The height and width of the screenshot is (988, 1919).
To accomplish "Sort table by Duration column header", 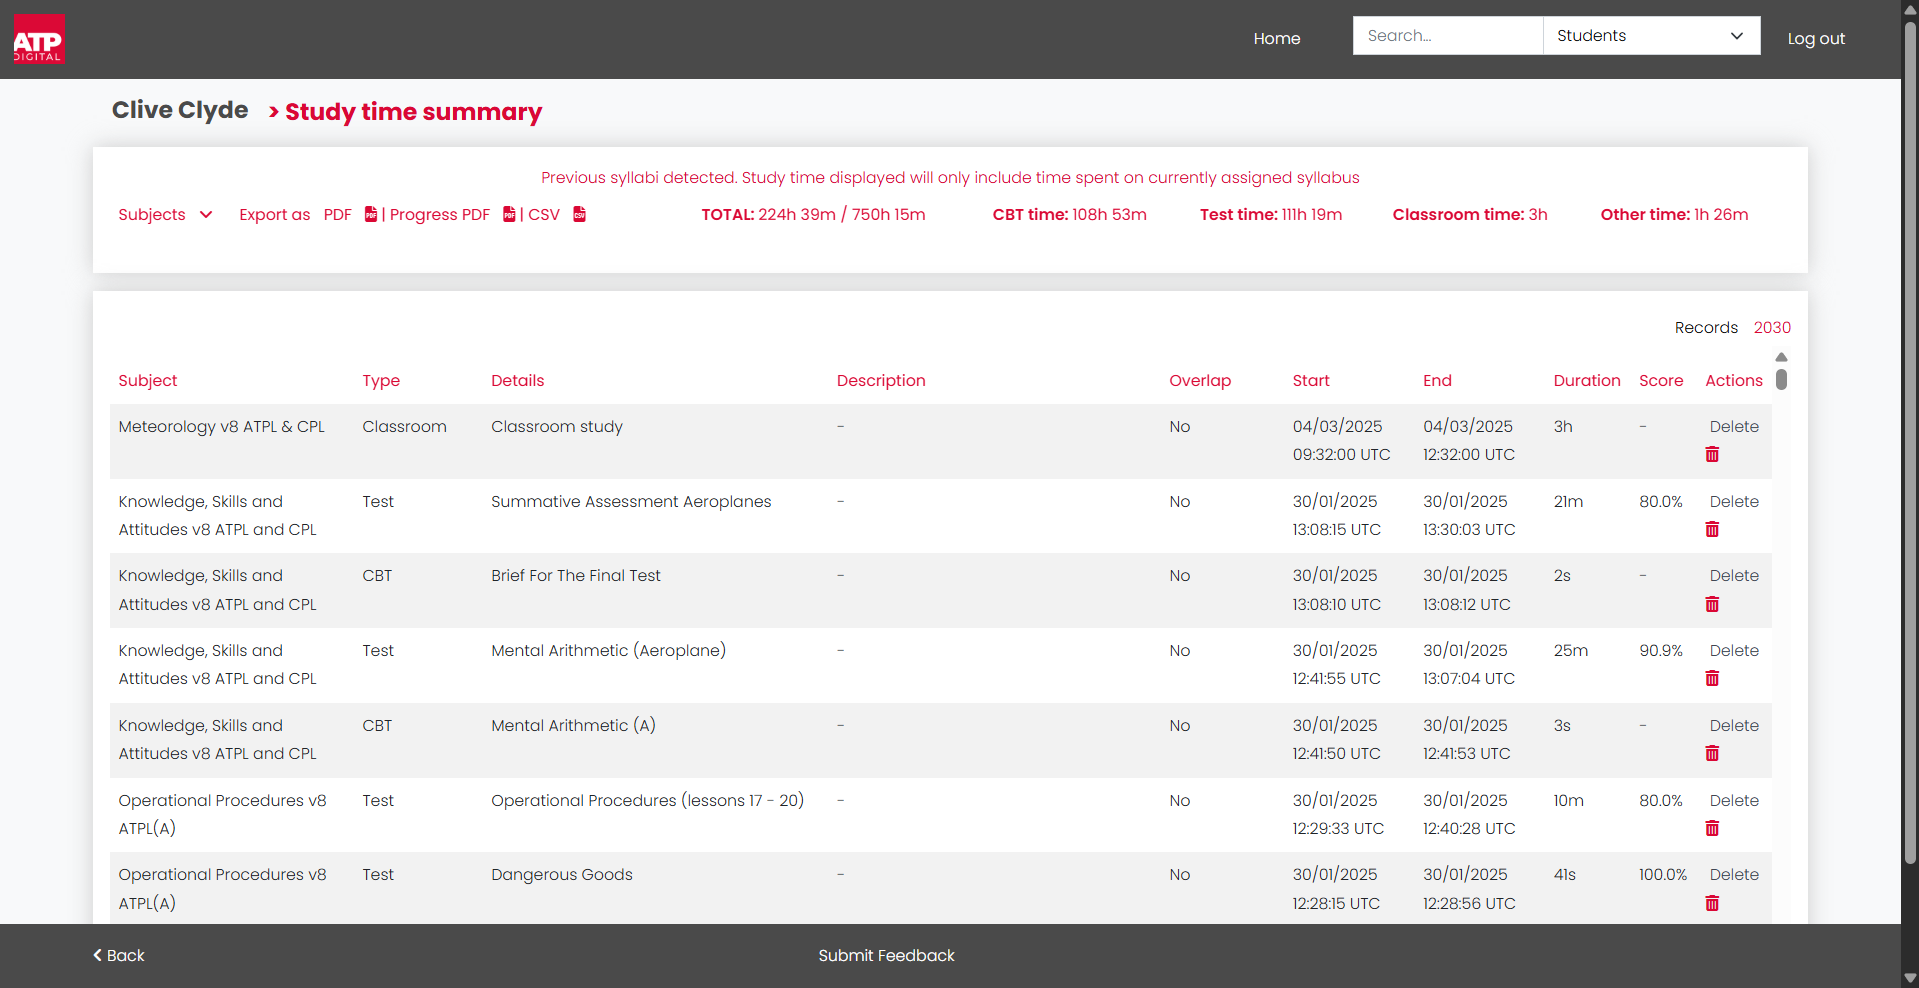I will 1586,380.
